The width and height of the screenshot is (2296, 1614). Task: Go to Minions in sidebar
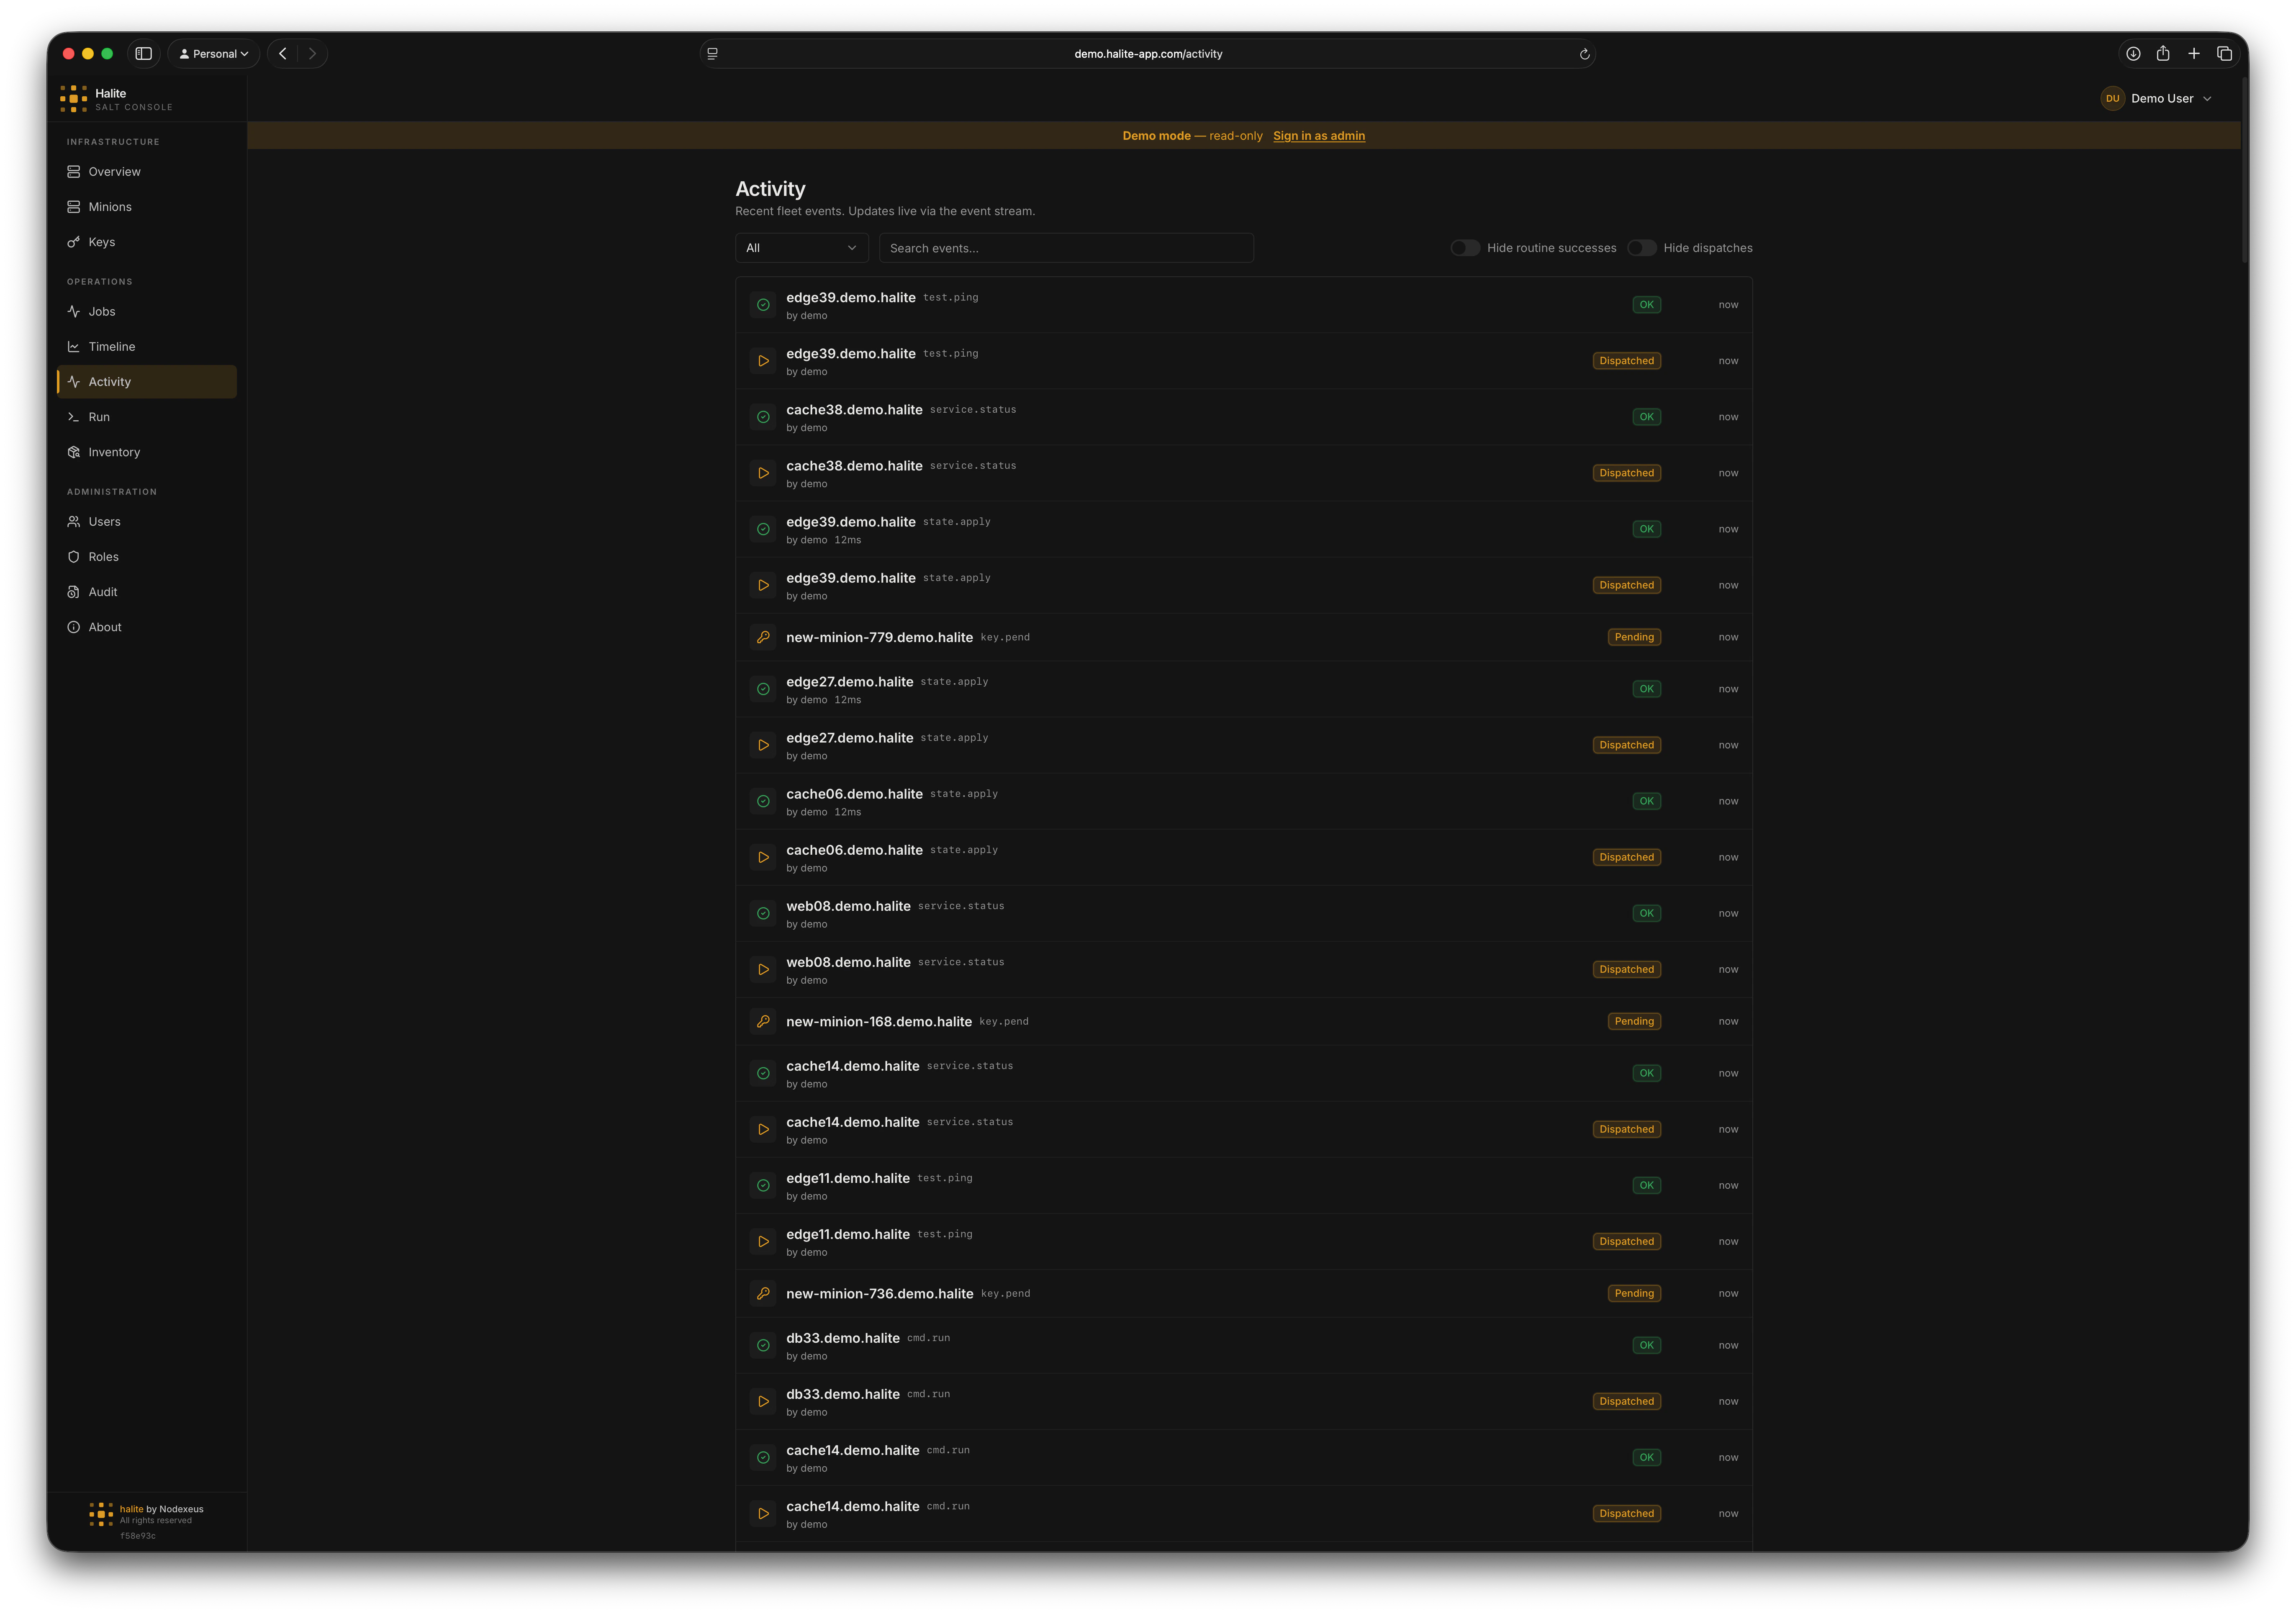coord(147,207)
